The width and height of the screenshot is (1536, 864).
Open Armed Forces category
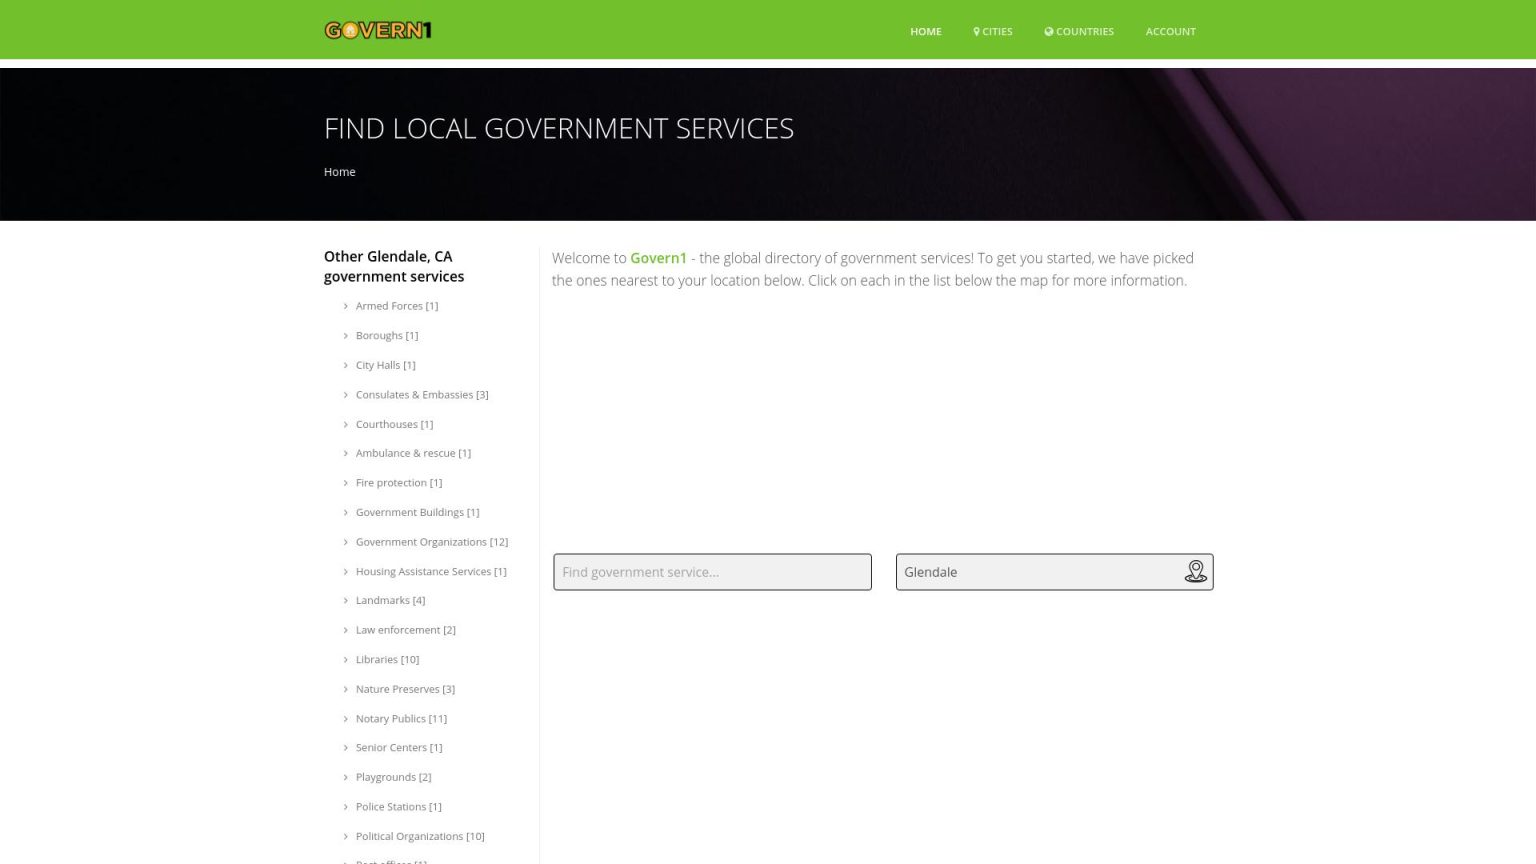point(396,306)
